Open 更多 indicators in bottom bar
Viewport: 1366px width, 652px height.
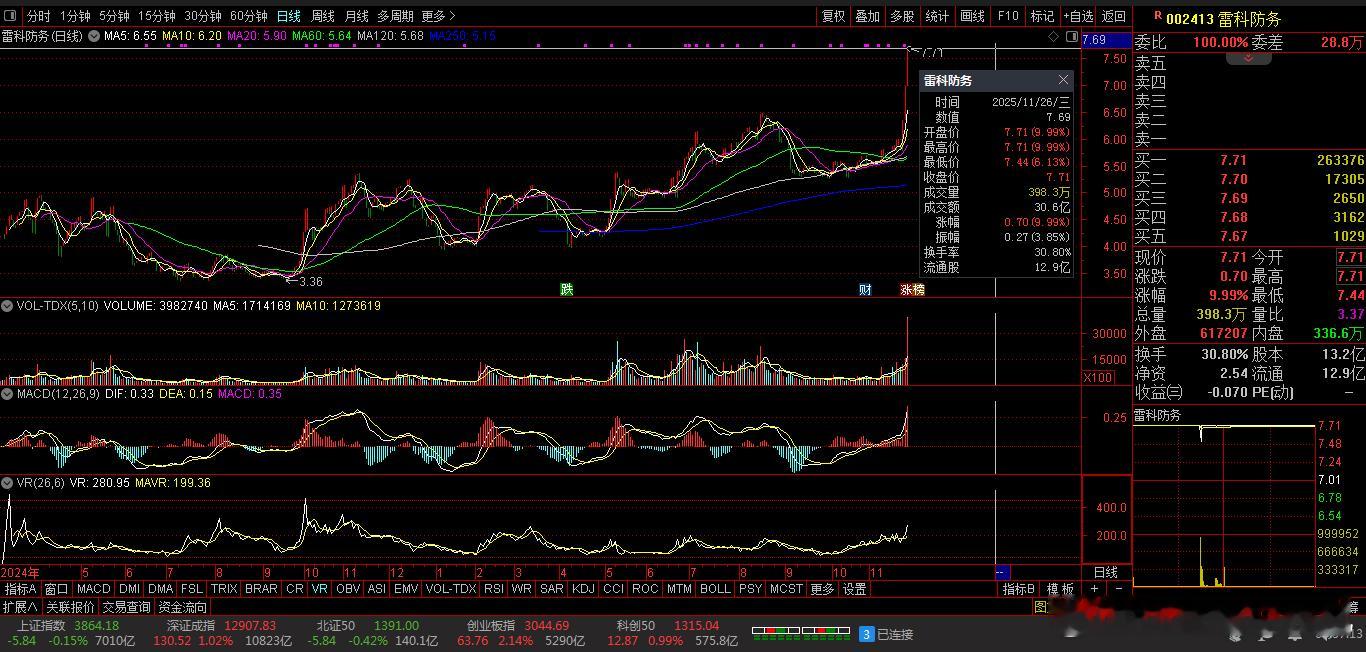pos(822,589)
